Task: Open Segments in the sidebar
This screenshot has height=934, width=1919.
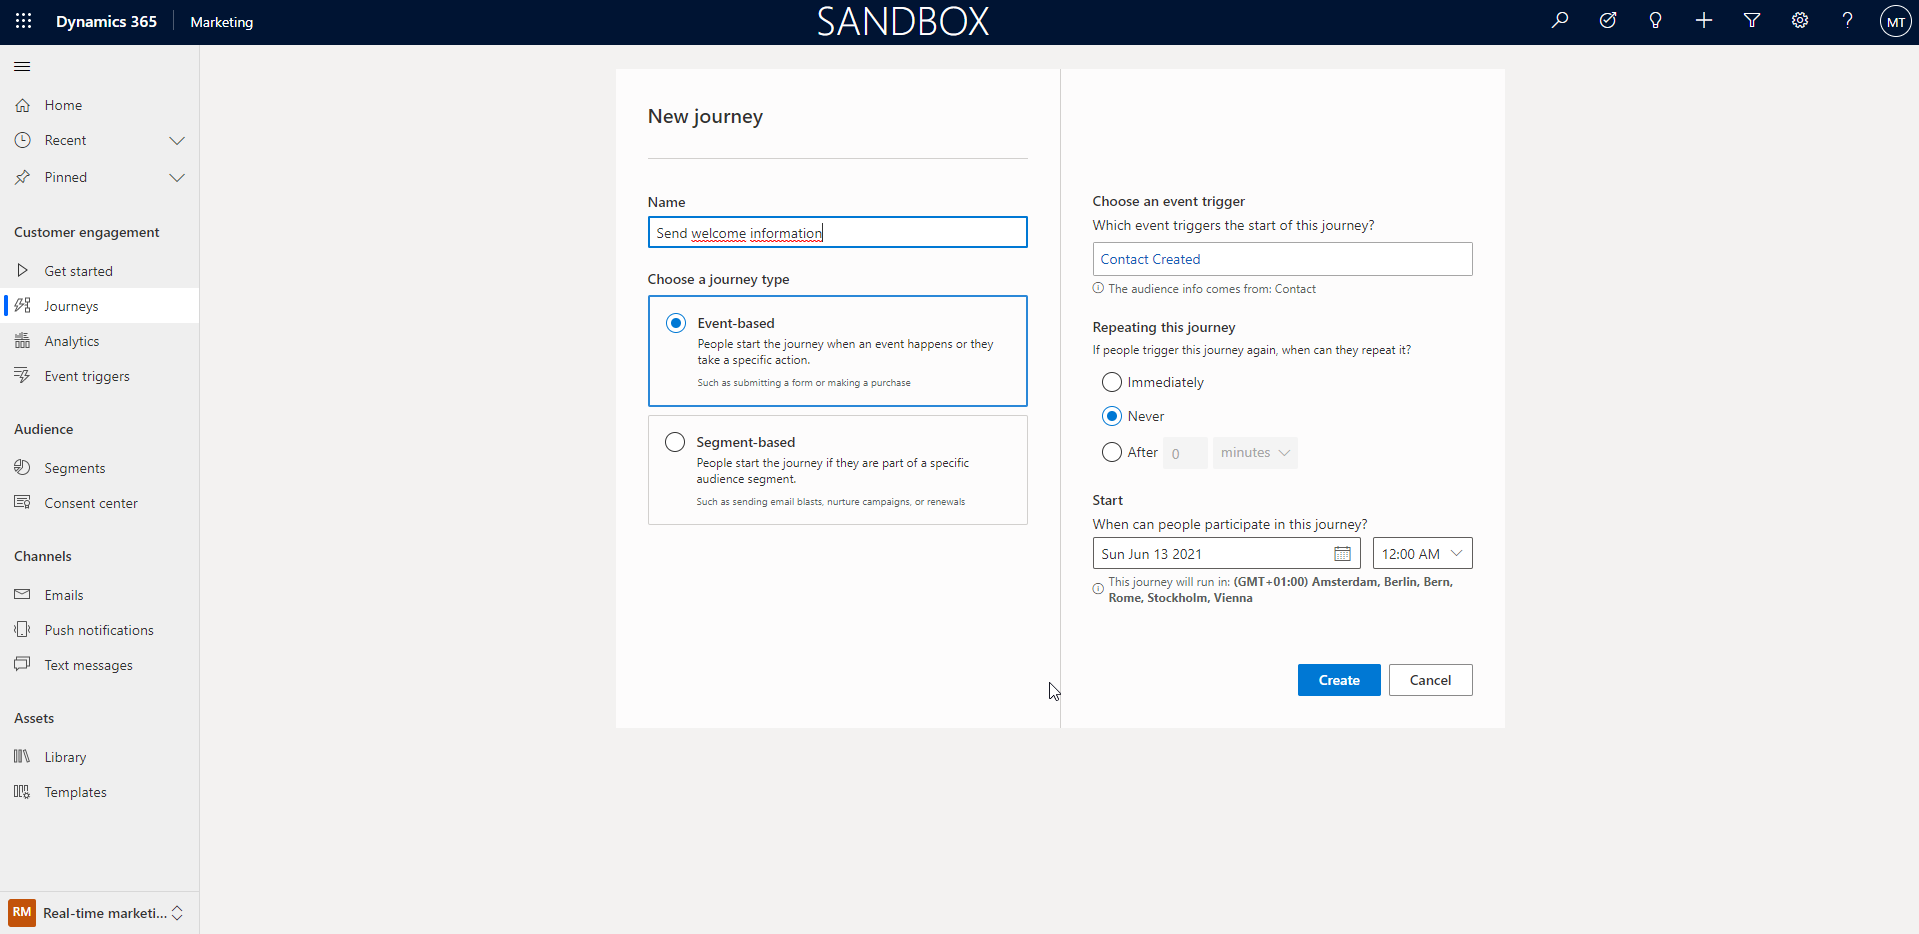Action: [74, 468]
